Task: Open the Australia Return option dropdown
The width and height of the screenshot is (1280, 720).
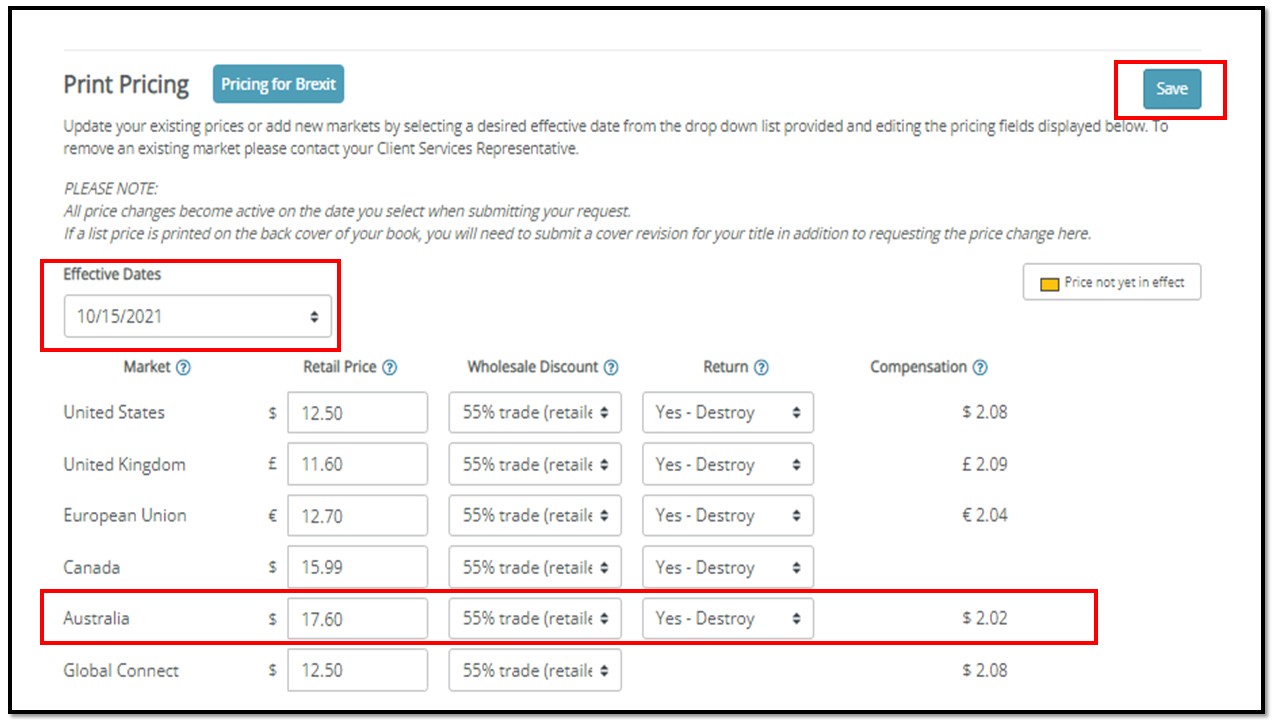Action: 727,619
